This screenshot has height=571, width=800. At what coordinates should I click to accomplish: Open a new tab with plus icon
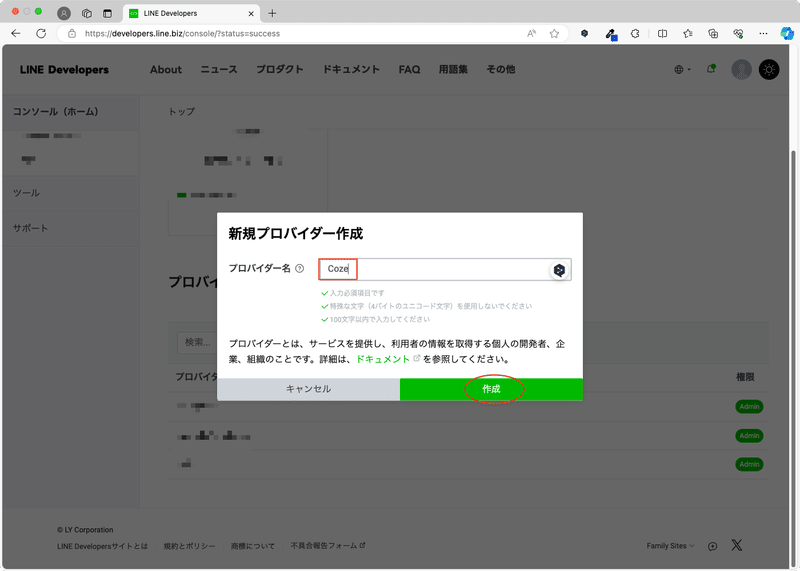point(272,13)
